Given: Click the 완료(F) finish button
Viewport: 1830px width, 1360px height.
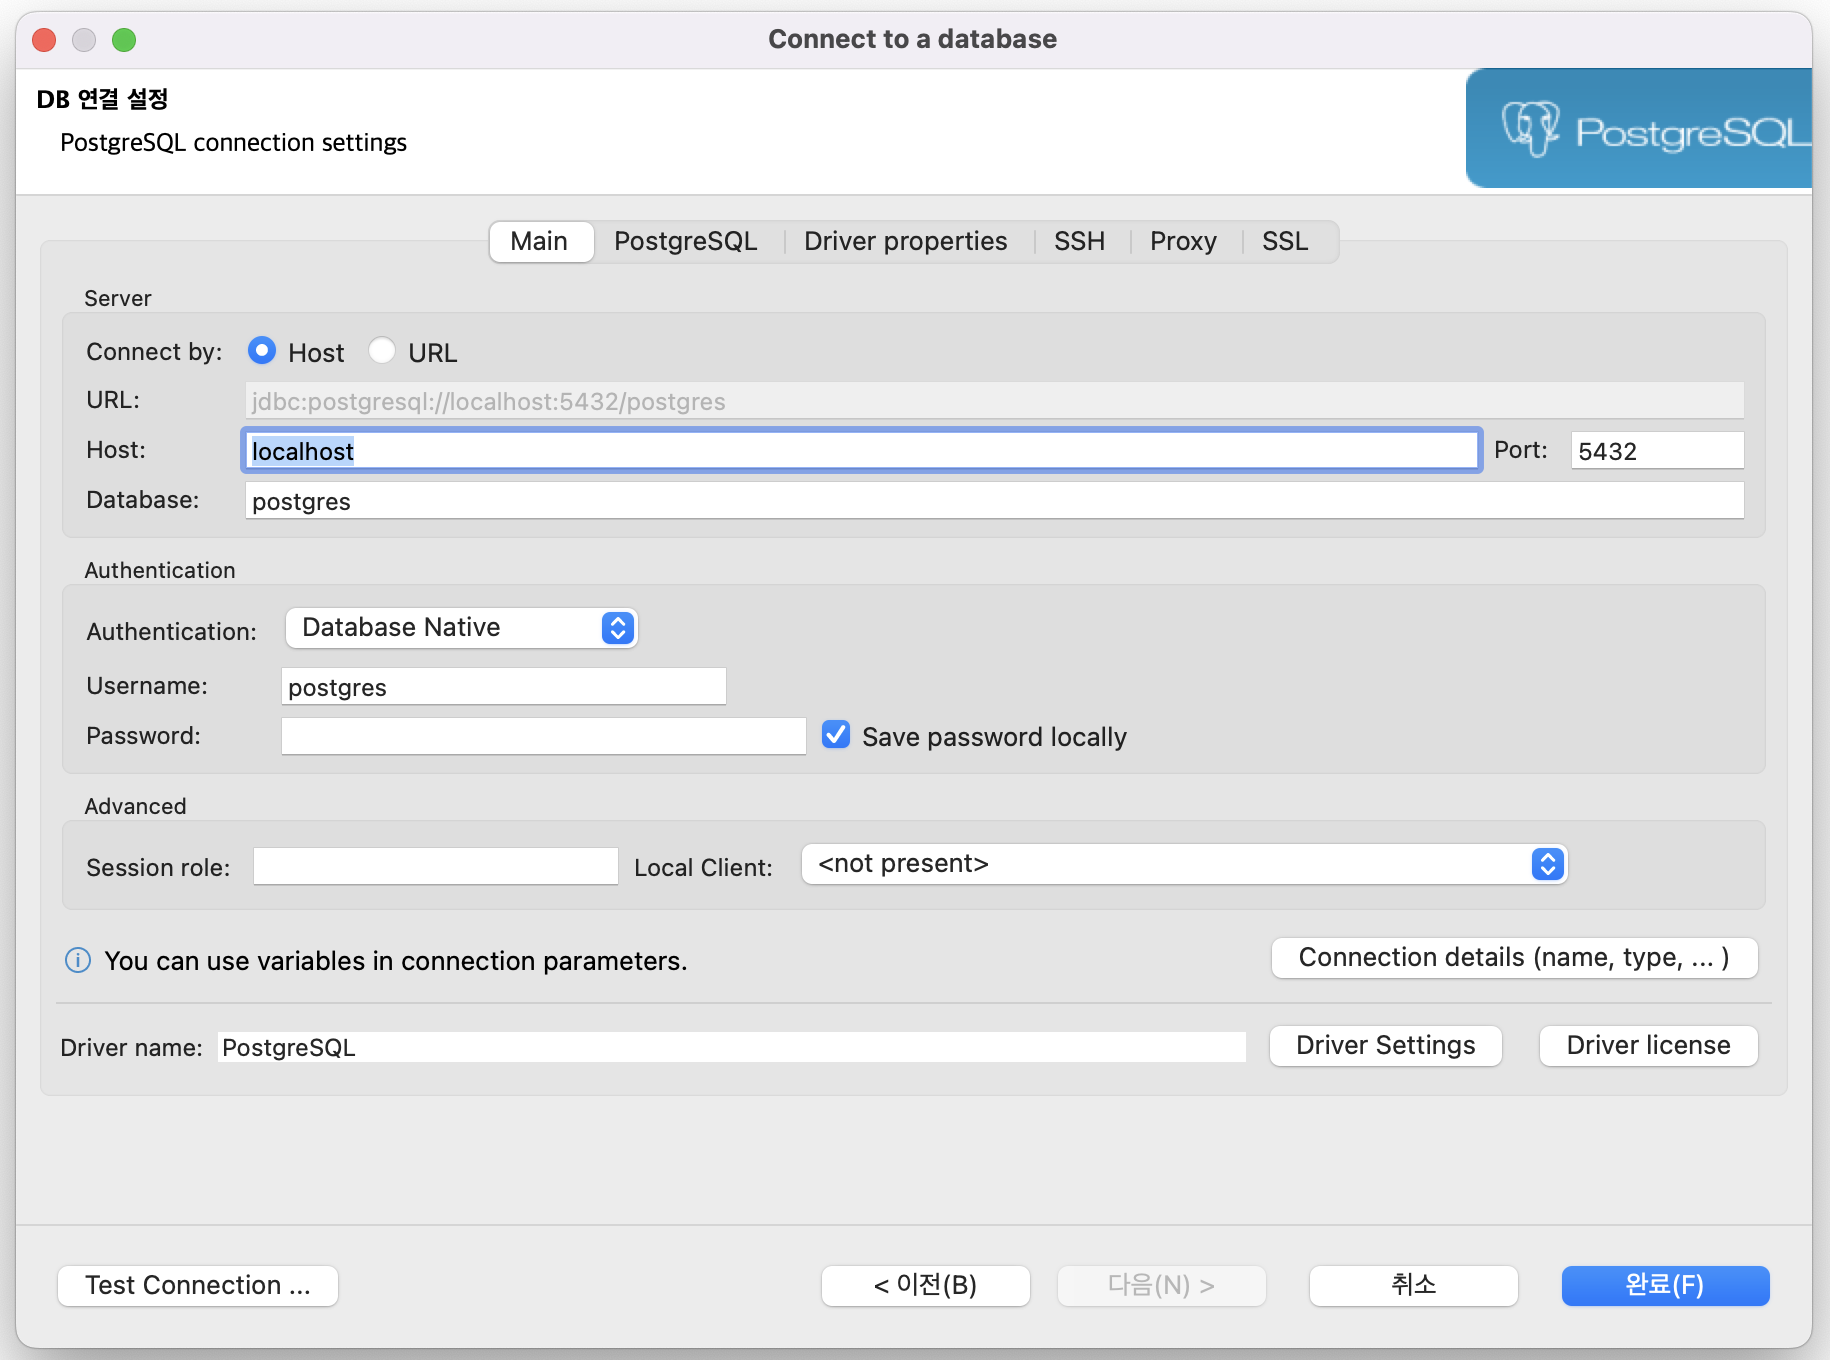Looking at the screenshot, I should tap(1664, 1286).
